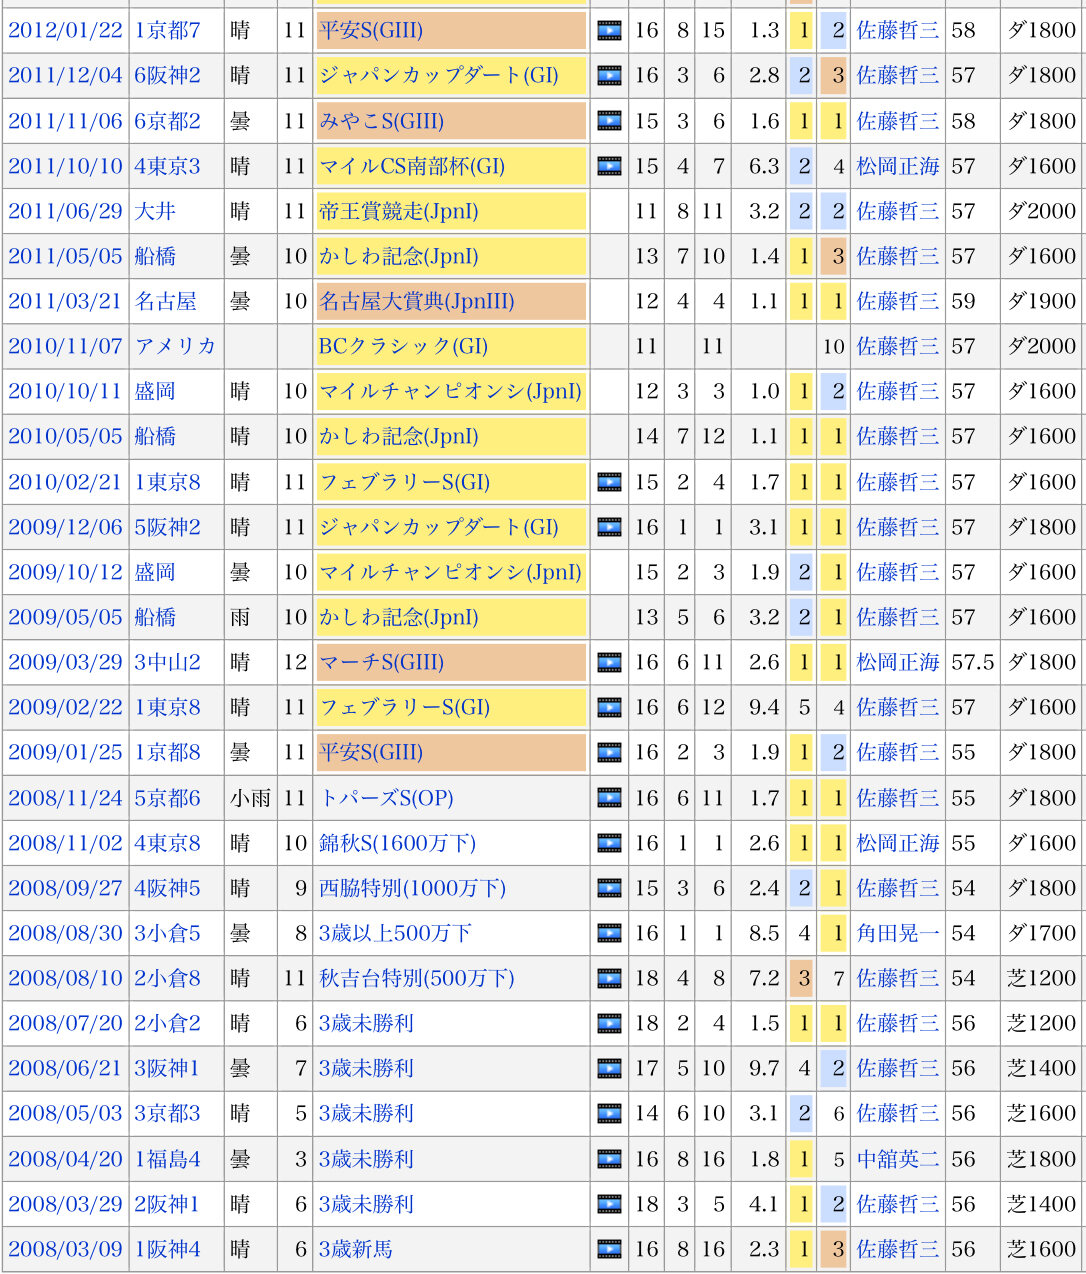Play video for フェブラリーS 2009/02/22 race
Image resolution: width=1086 pixels, height=1274 pixels.
point(609,708)
